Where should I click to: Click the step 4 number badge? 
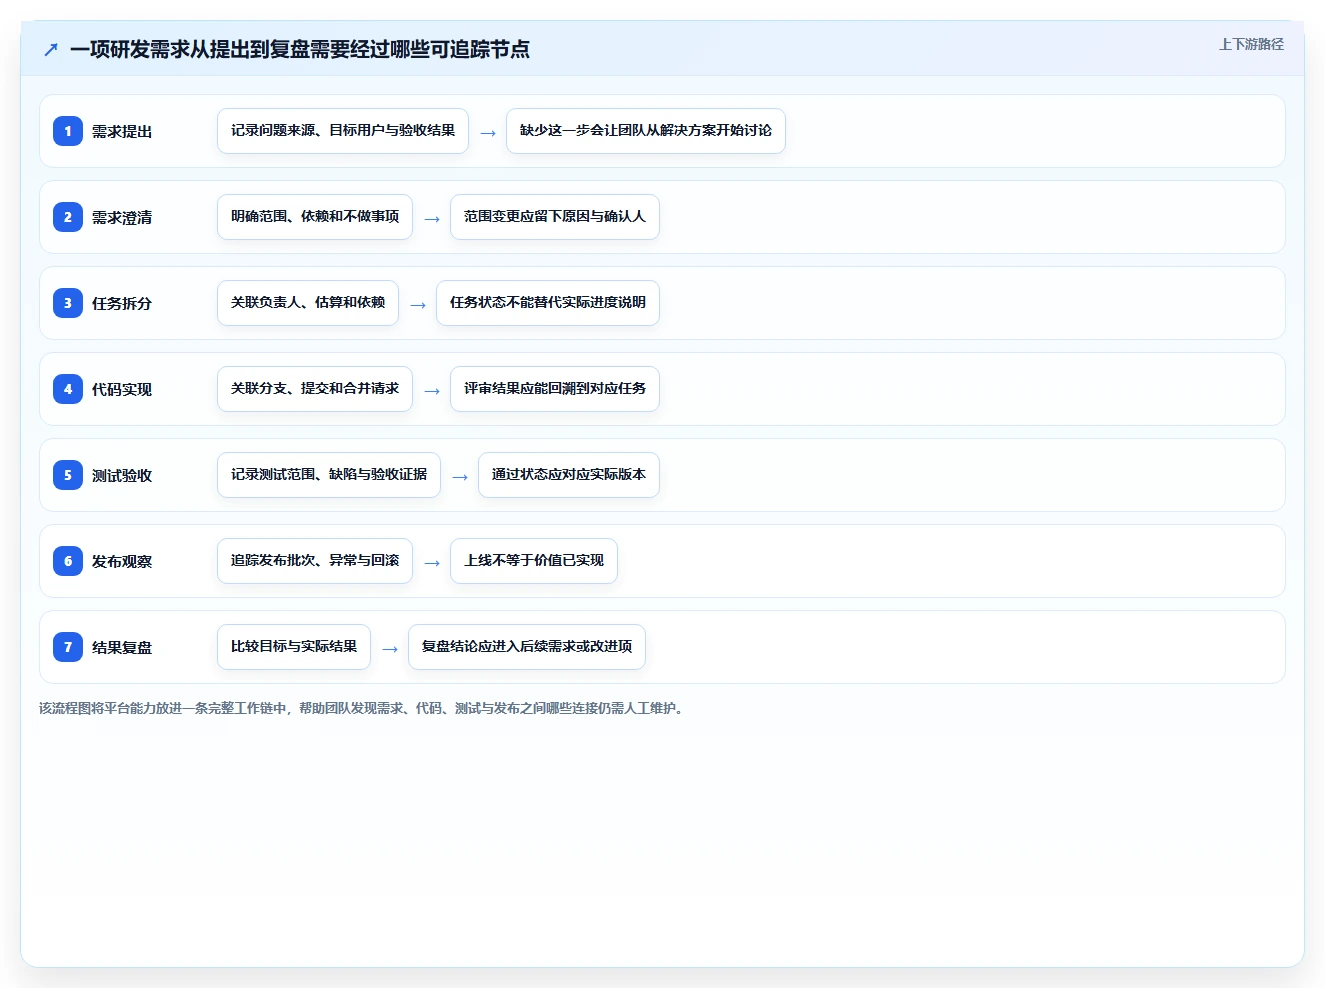pyautogui.click(x=68, y=389)
